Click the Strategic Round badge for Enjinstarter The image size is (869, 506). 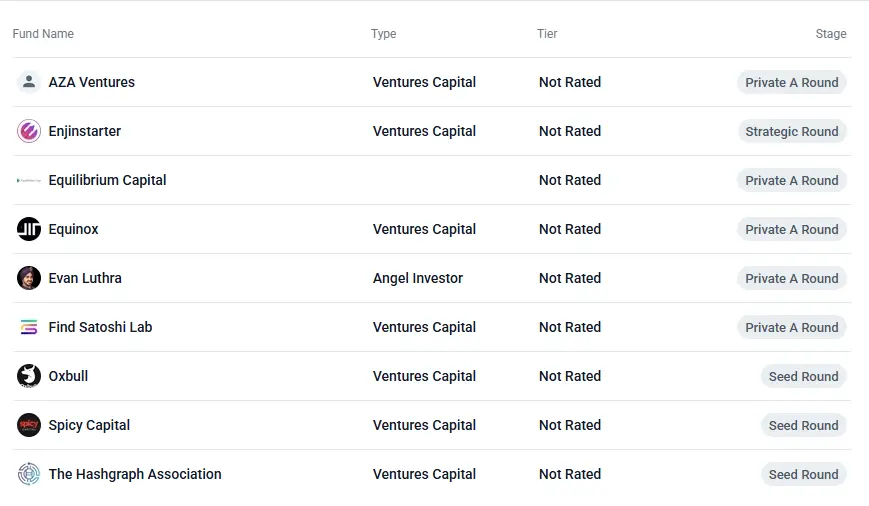pyautogui.click(x=791, y=131)
